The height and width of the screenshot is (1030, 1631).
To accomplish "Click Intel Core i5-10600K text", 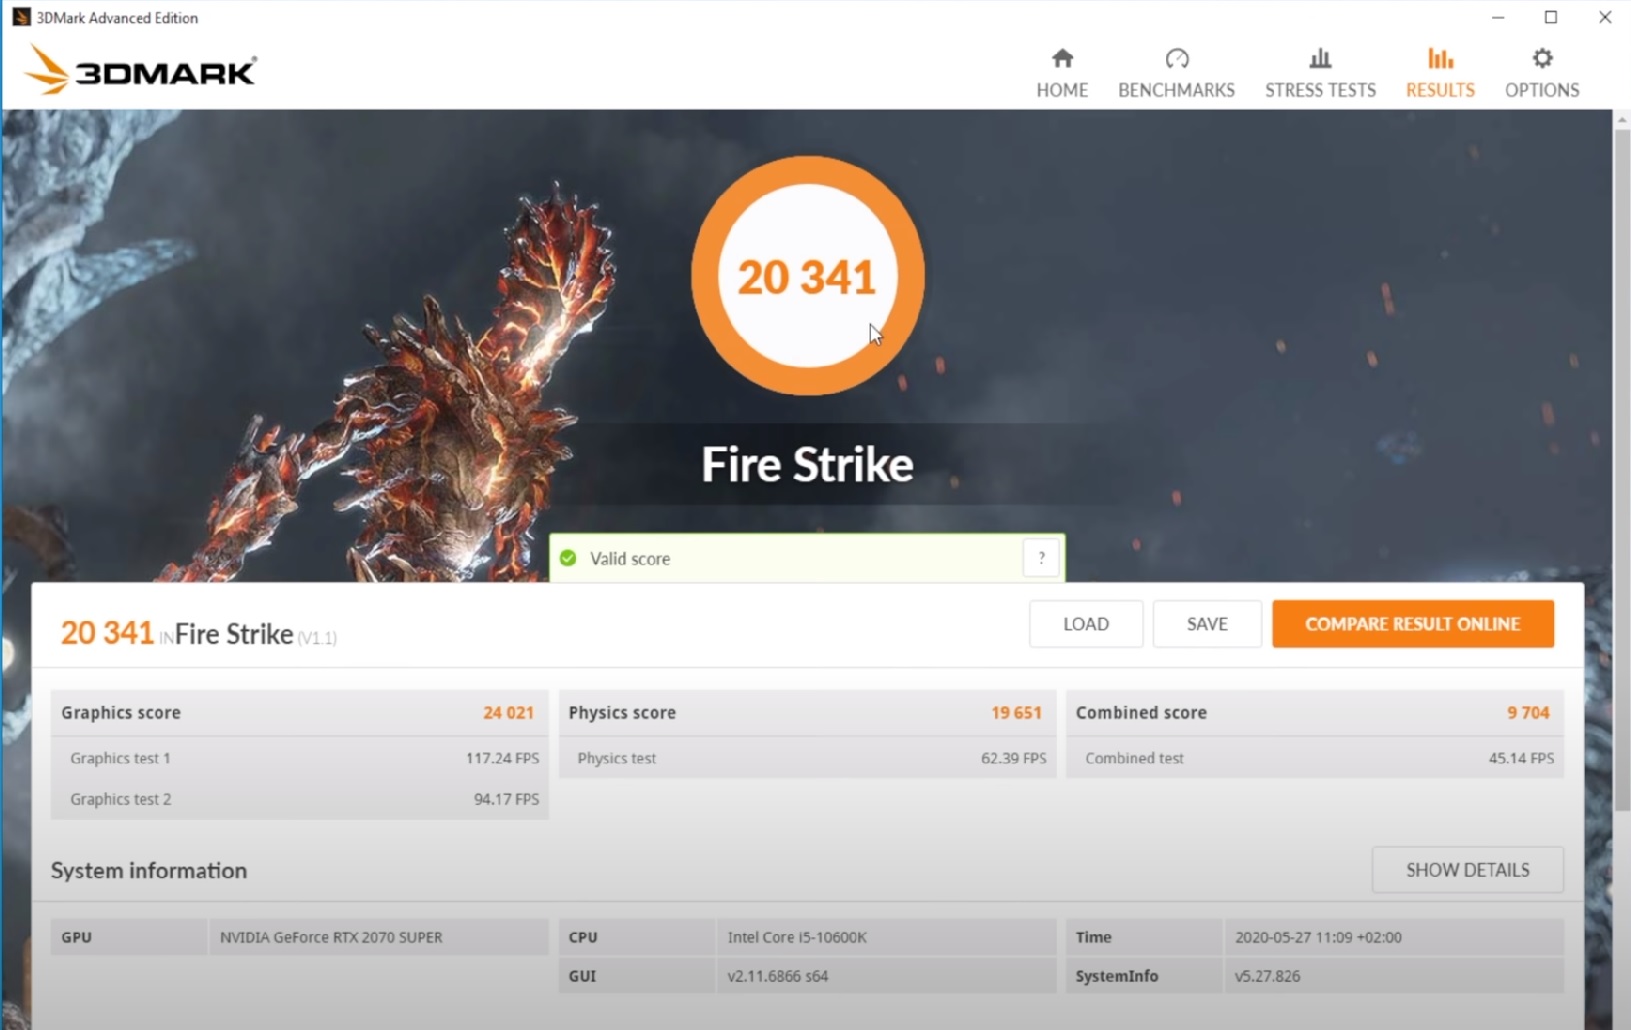I will [797, 937].
